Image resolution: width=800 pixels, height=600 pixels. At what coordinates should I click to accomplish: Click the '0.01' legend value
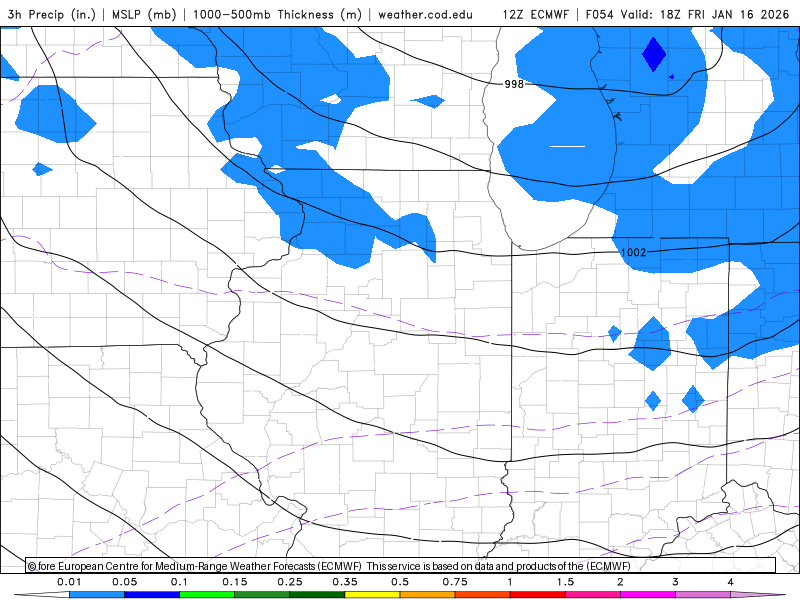point(69,582)
